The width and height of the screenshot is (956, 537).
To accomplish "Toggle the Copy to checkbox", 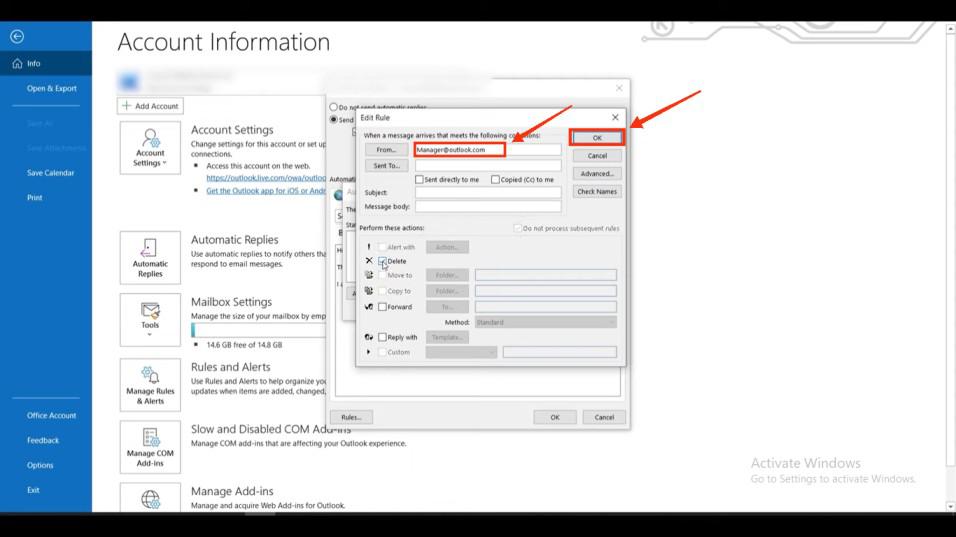I will tap(382, 291).
